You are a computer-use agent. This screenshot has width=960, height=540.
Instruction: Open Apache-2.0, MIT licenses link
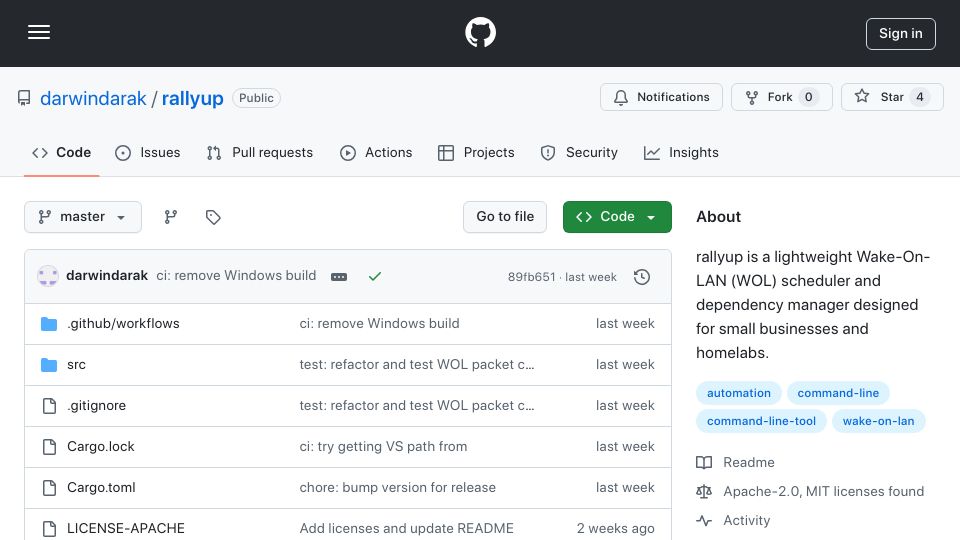[x=823, y=491]
